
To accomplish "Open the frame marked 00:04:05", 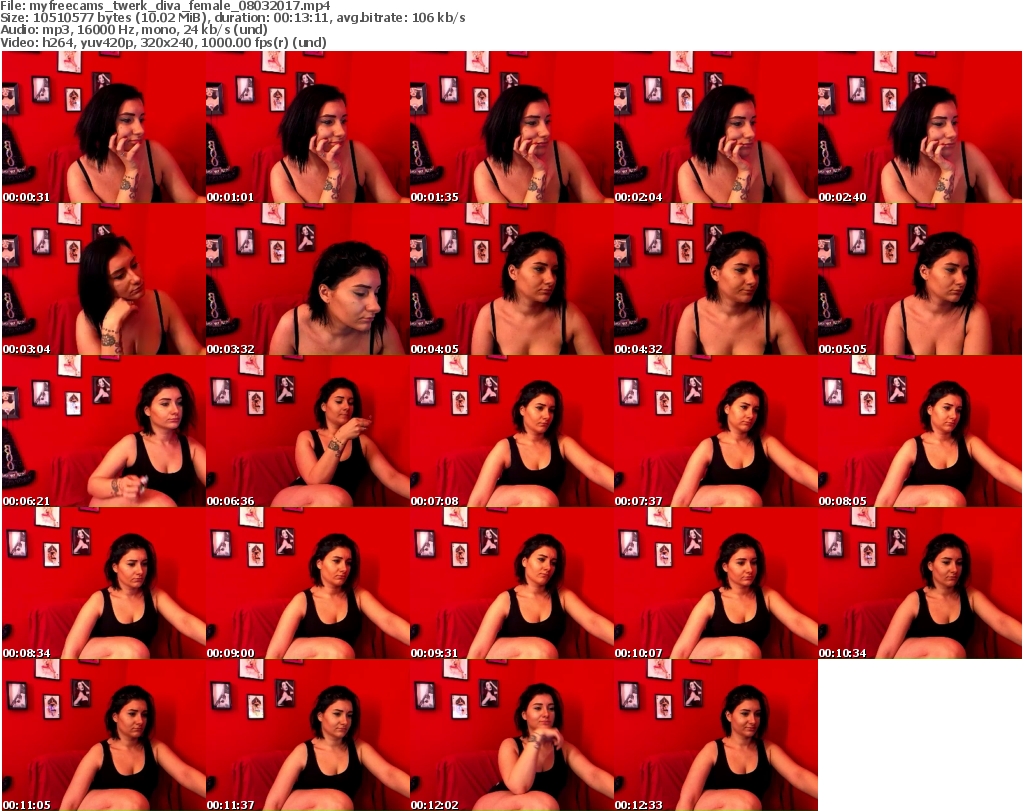I will (511, 279).
